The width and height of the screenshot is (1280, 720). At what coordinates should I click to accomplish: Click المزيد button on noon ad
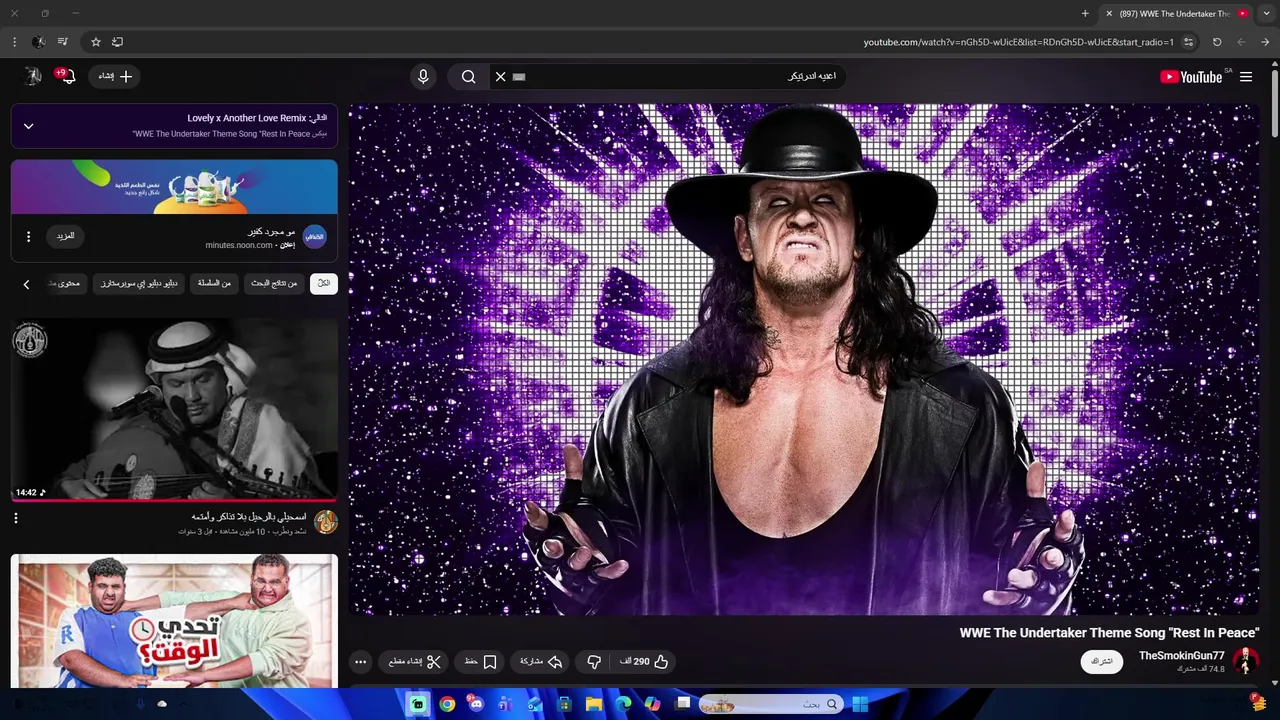pyautogui.click(x=66, y=236)
